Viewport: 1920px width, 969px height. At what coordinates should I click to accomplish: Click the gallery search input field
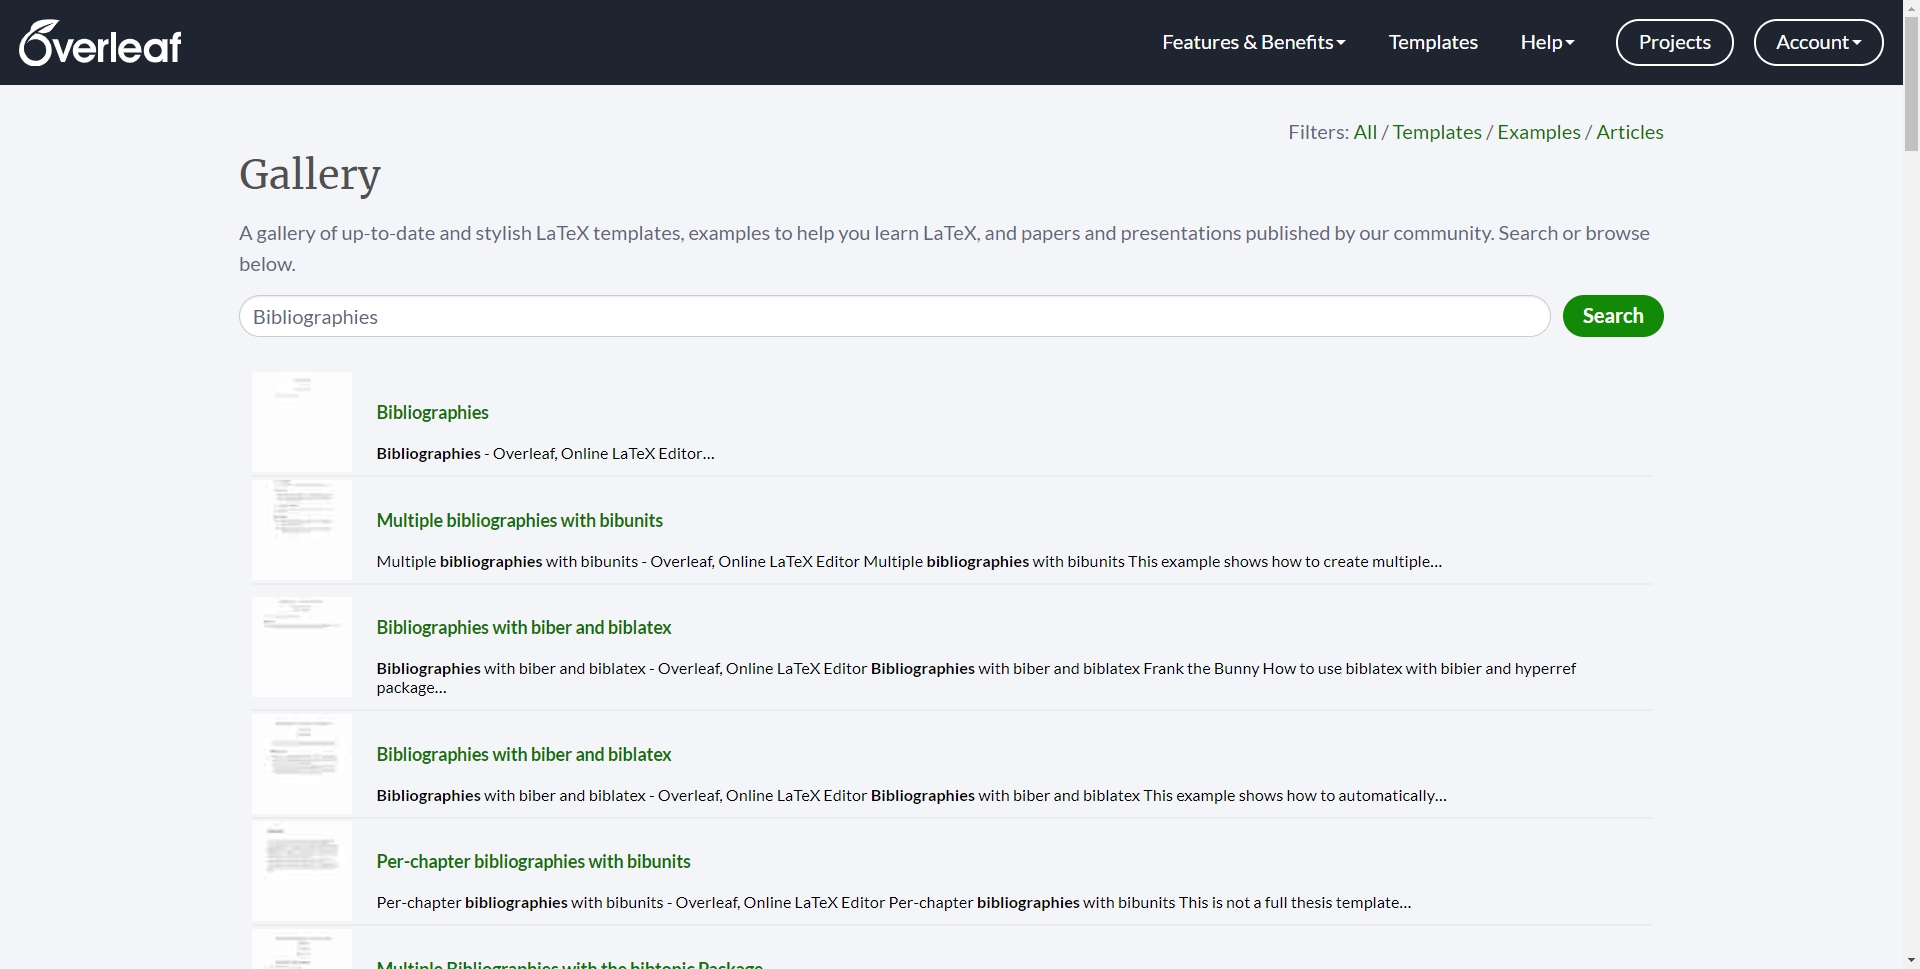[894, 317]
